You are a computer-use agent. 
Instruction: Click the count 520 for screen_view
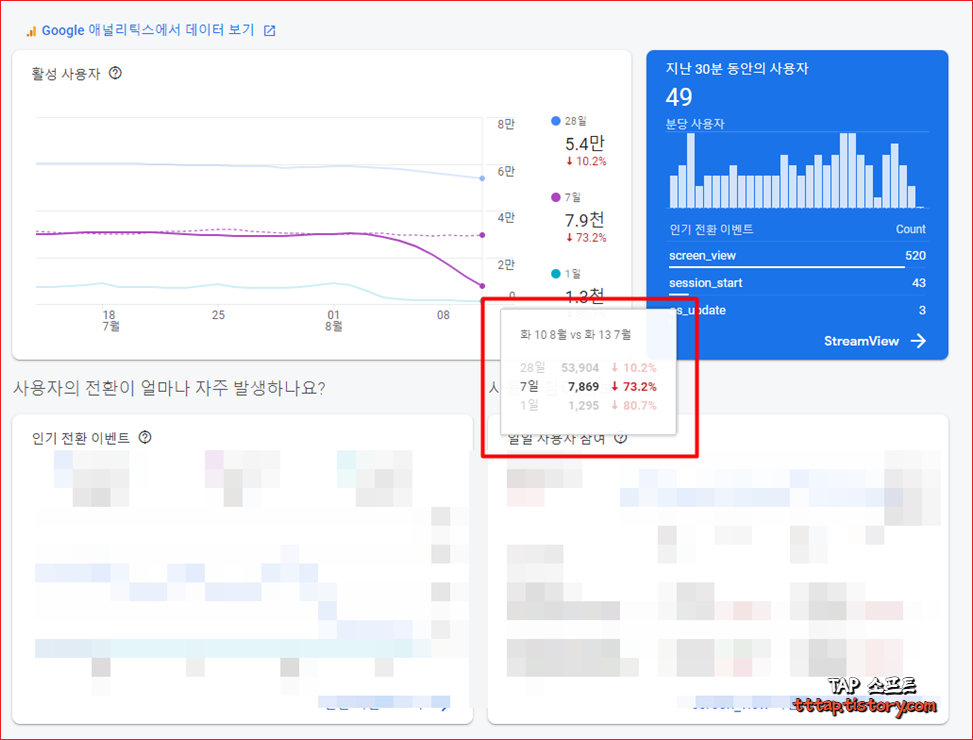pos(915,256)
